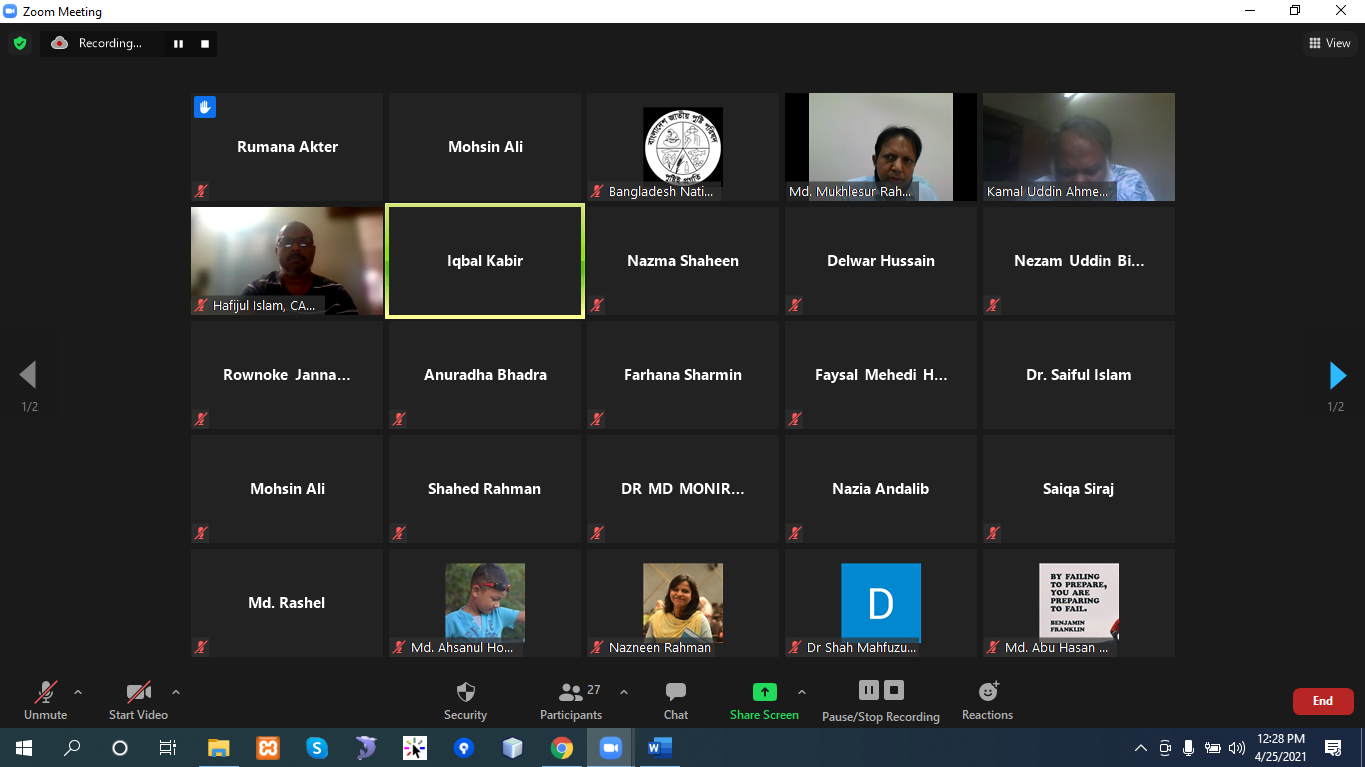This screenshot has height=767, width=1365.
Task: Open the Chat panel
Action: point(676,700)
